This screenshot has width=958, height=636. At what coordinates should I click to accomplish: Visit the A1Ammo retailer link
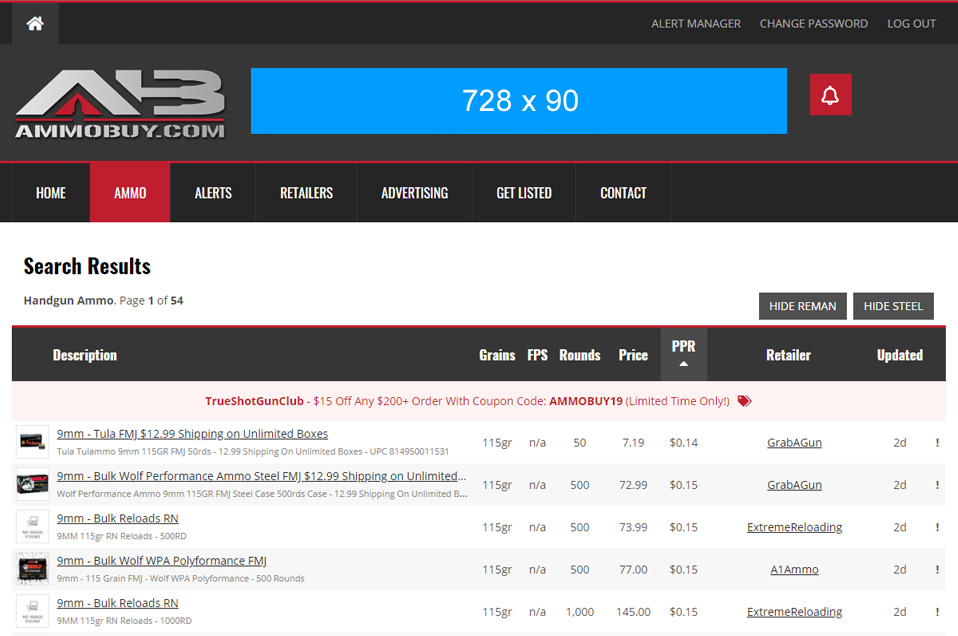794,569
